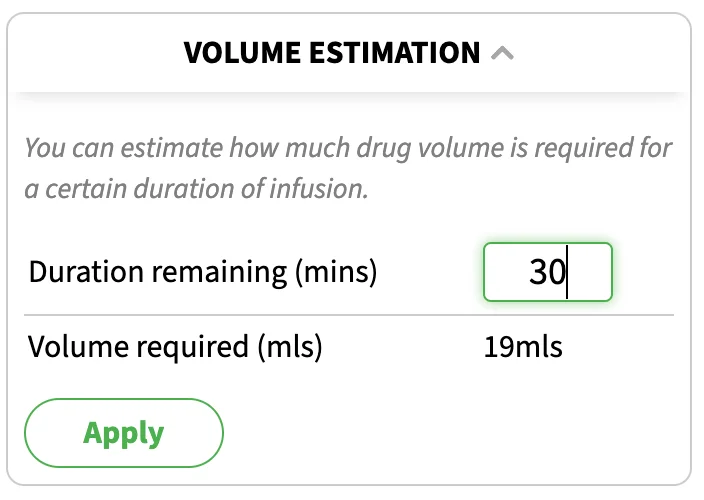Click the Volume required (mls) label
Screen dimensions: 704x500
[x=175, y=347]
